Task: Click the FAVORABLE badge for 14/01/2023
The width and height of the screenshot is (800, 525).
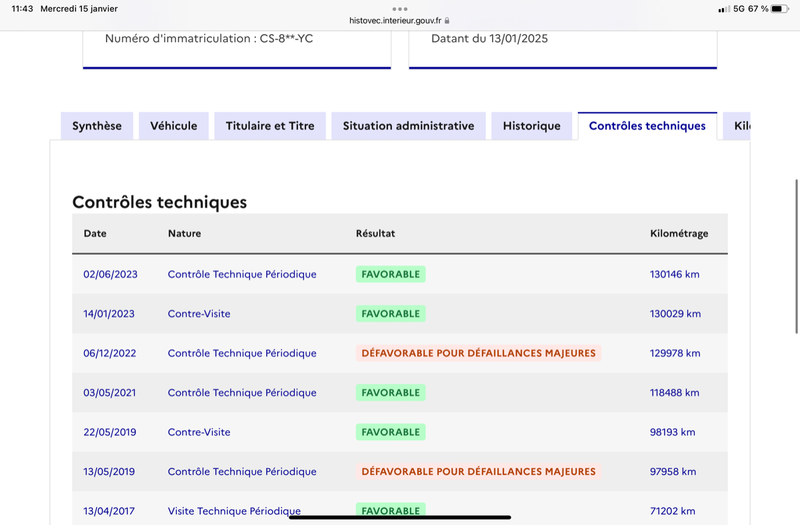Action: click(390, 314)
